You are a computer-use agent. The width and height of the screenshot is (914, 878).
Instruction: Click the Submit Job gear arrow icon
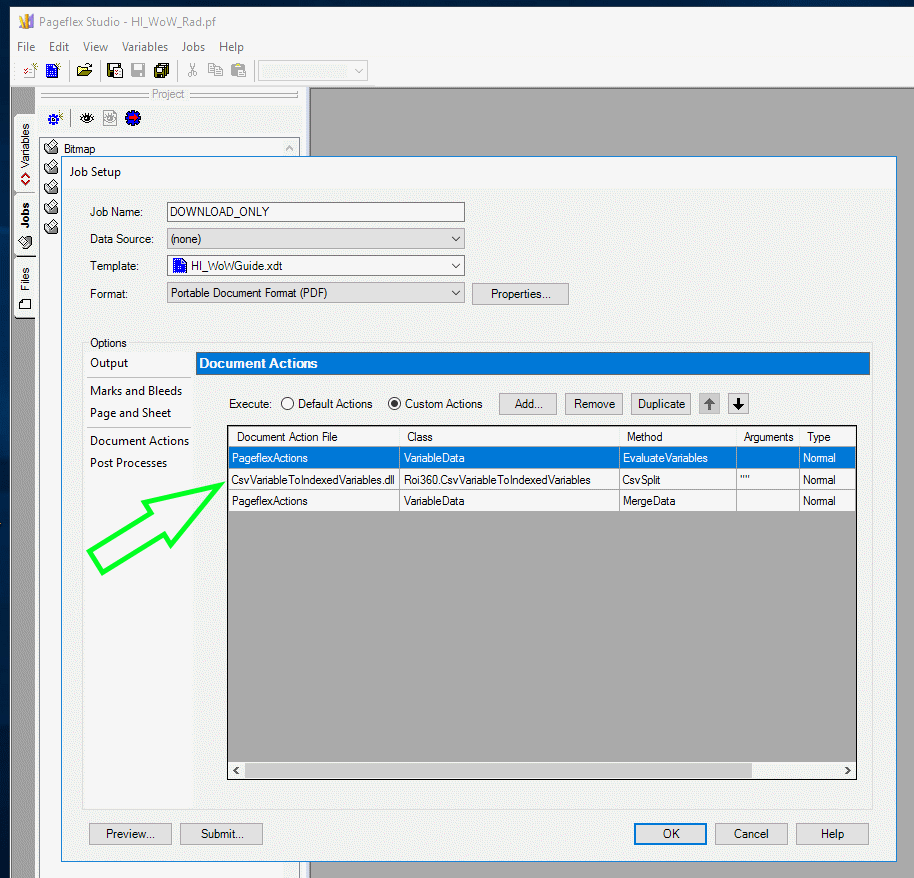pyautogui.click(x=133, y=118)
